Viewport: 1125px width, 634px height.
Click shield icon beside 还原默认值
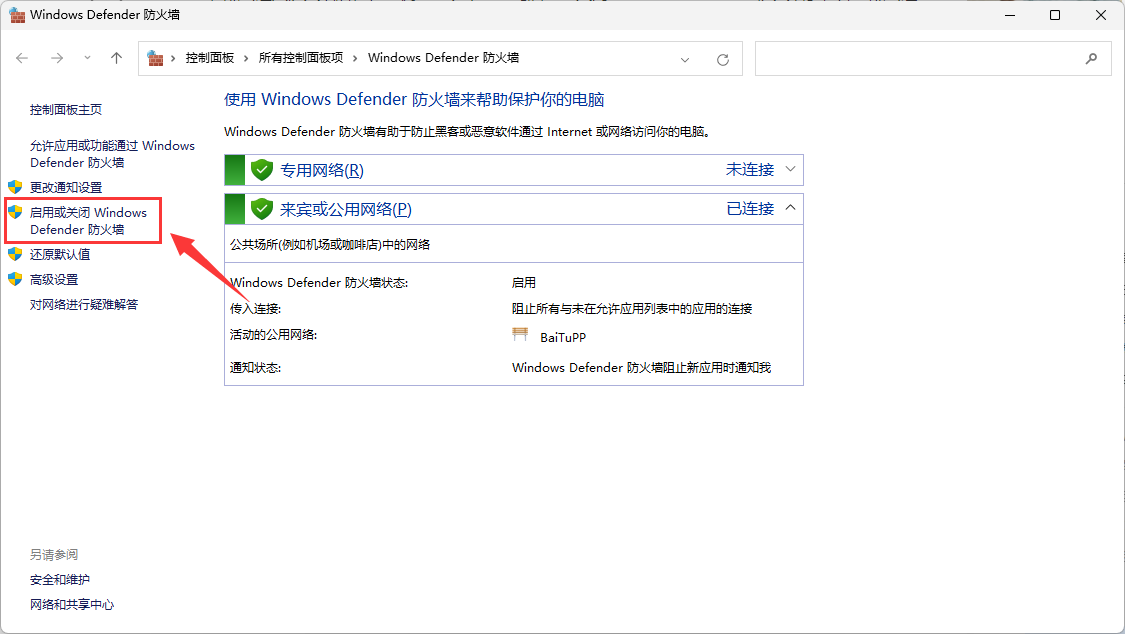(15, 254)
